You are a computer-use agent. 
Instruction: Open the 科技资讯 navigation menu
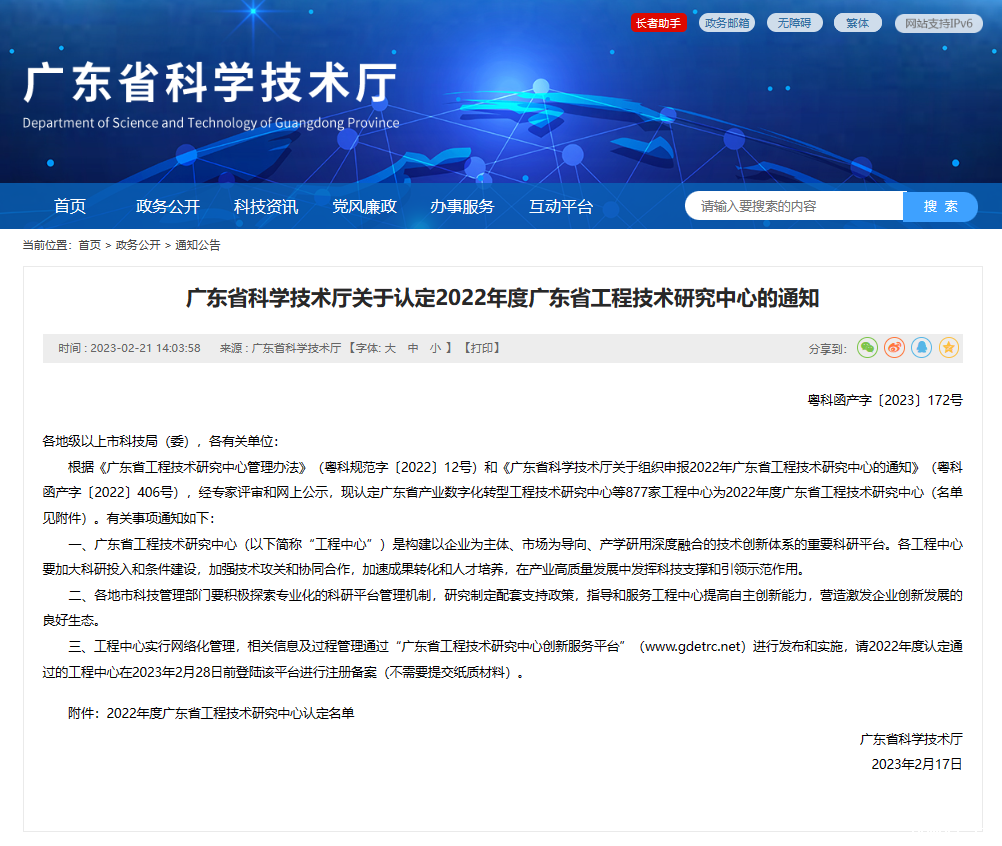click(x=266, y=206)
